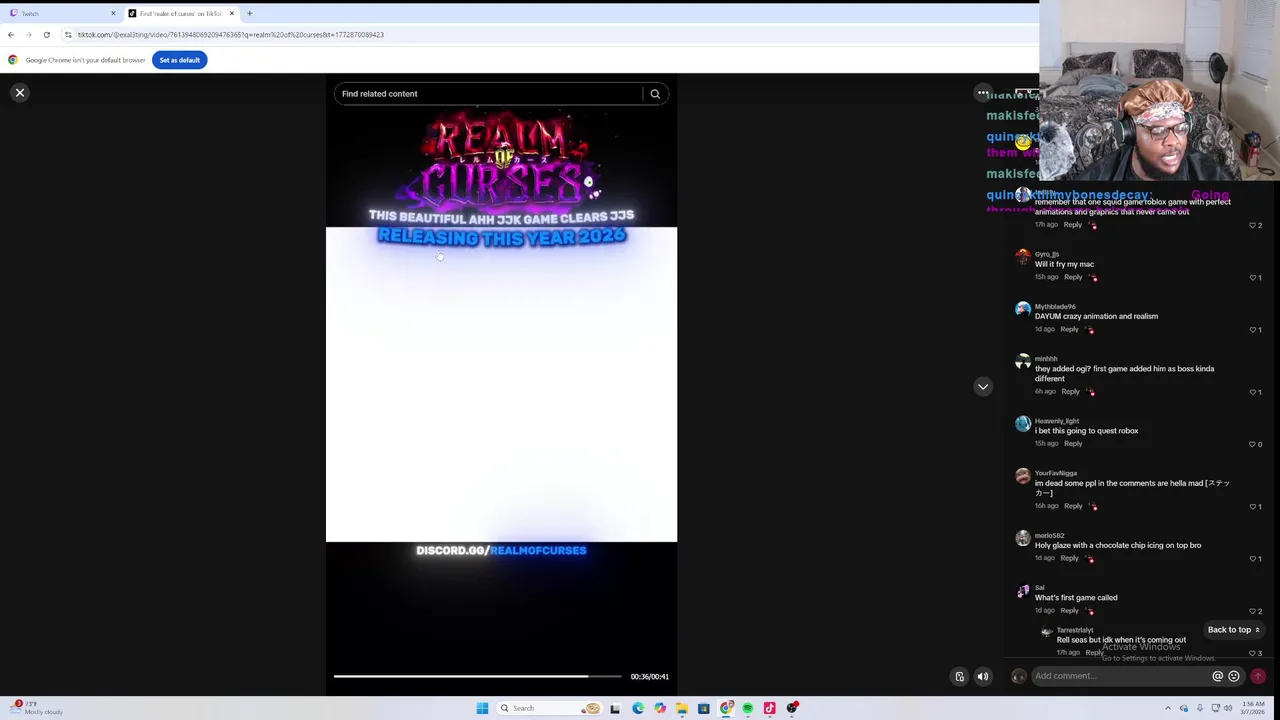The height and width of the screenshot is (720, 1280).
Task: Open Google Chrome from the taskbar
Action: click(726, 708)
